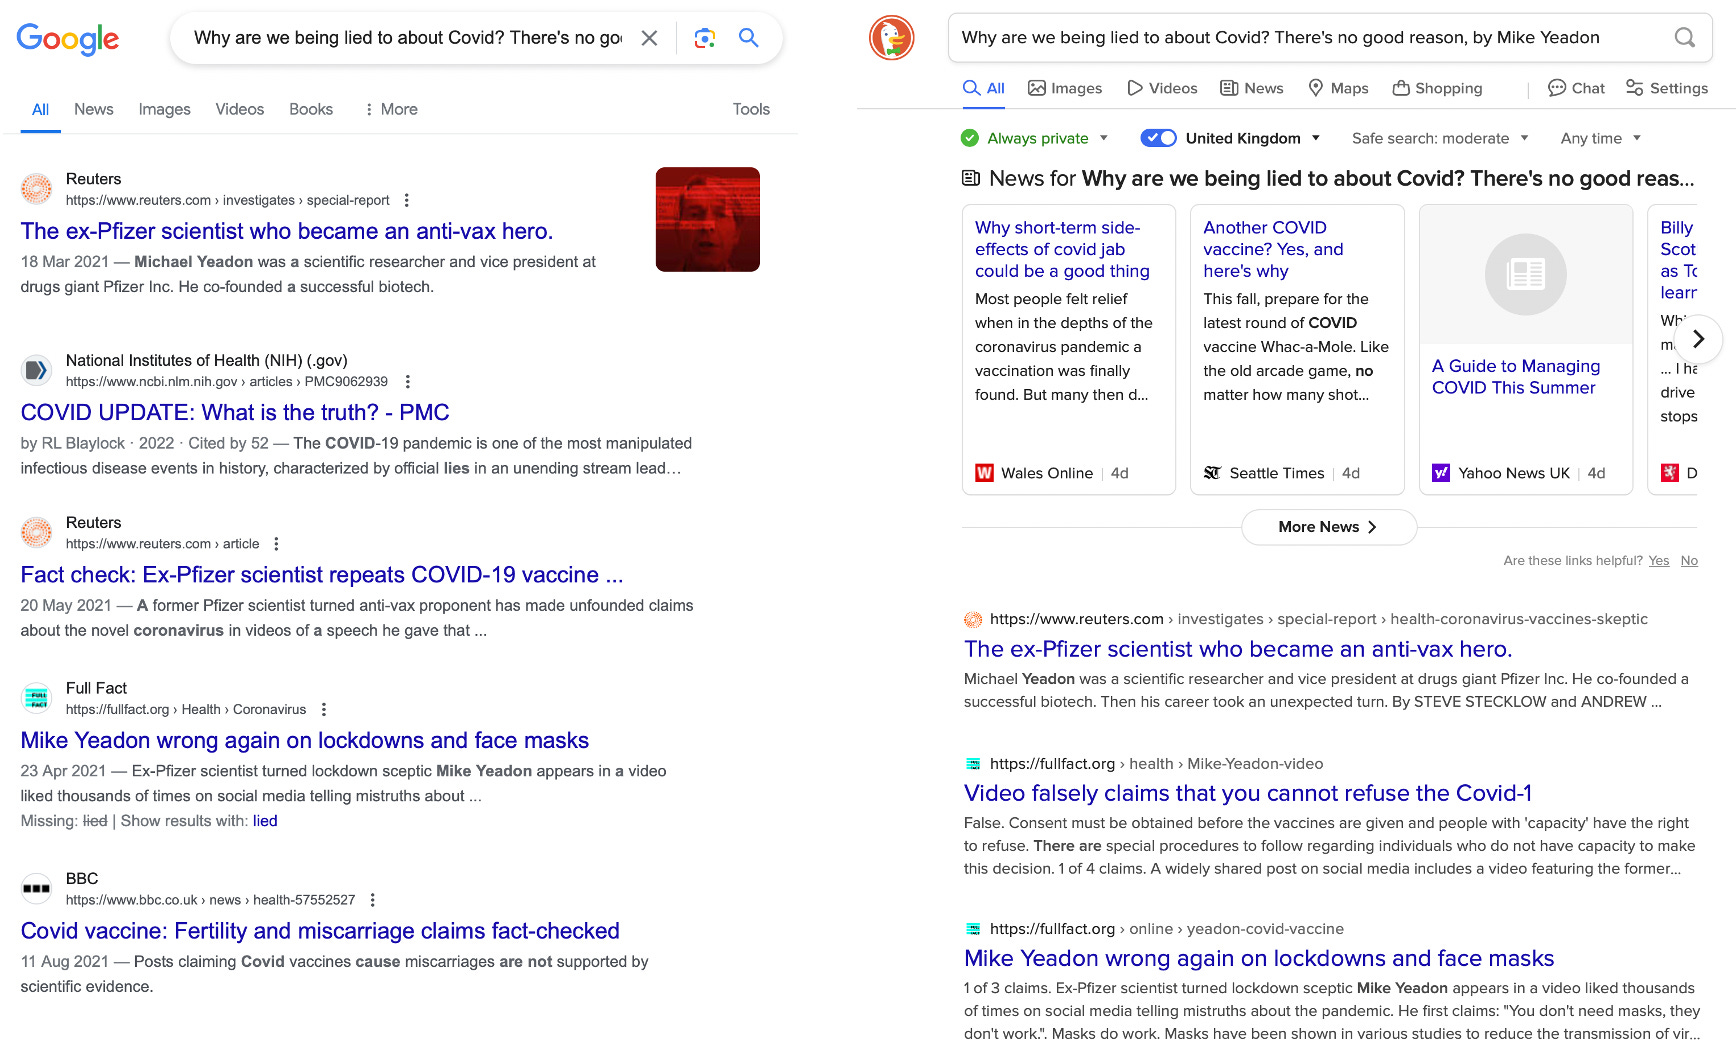The width and height of the screenshot is (1736, 1062).
Task: Advance the news carousel with right arrow
Action: point(1698,339)
